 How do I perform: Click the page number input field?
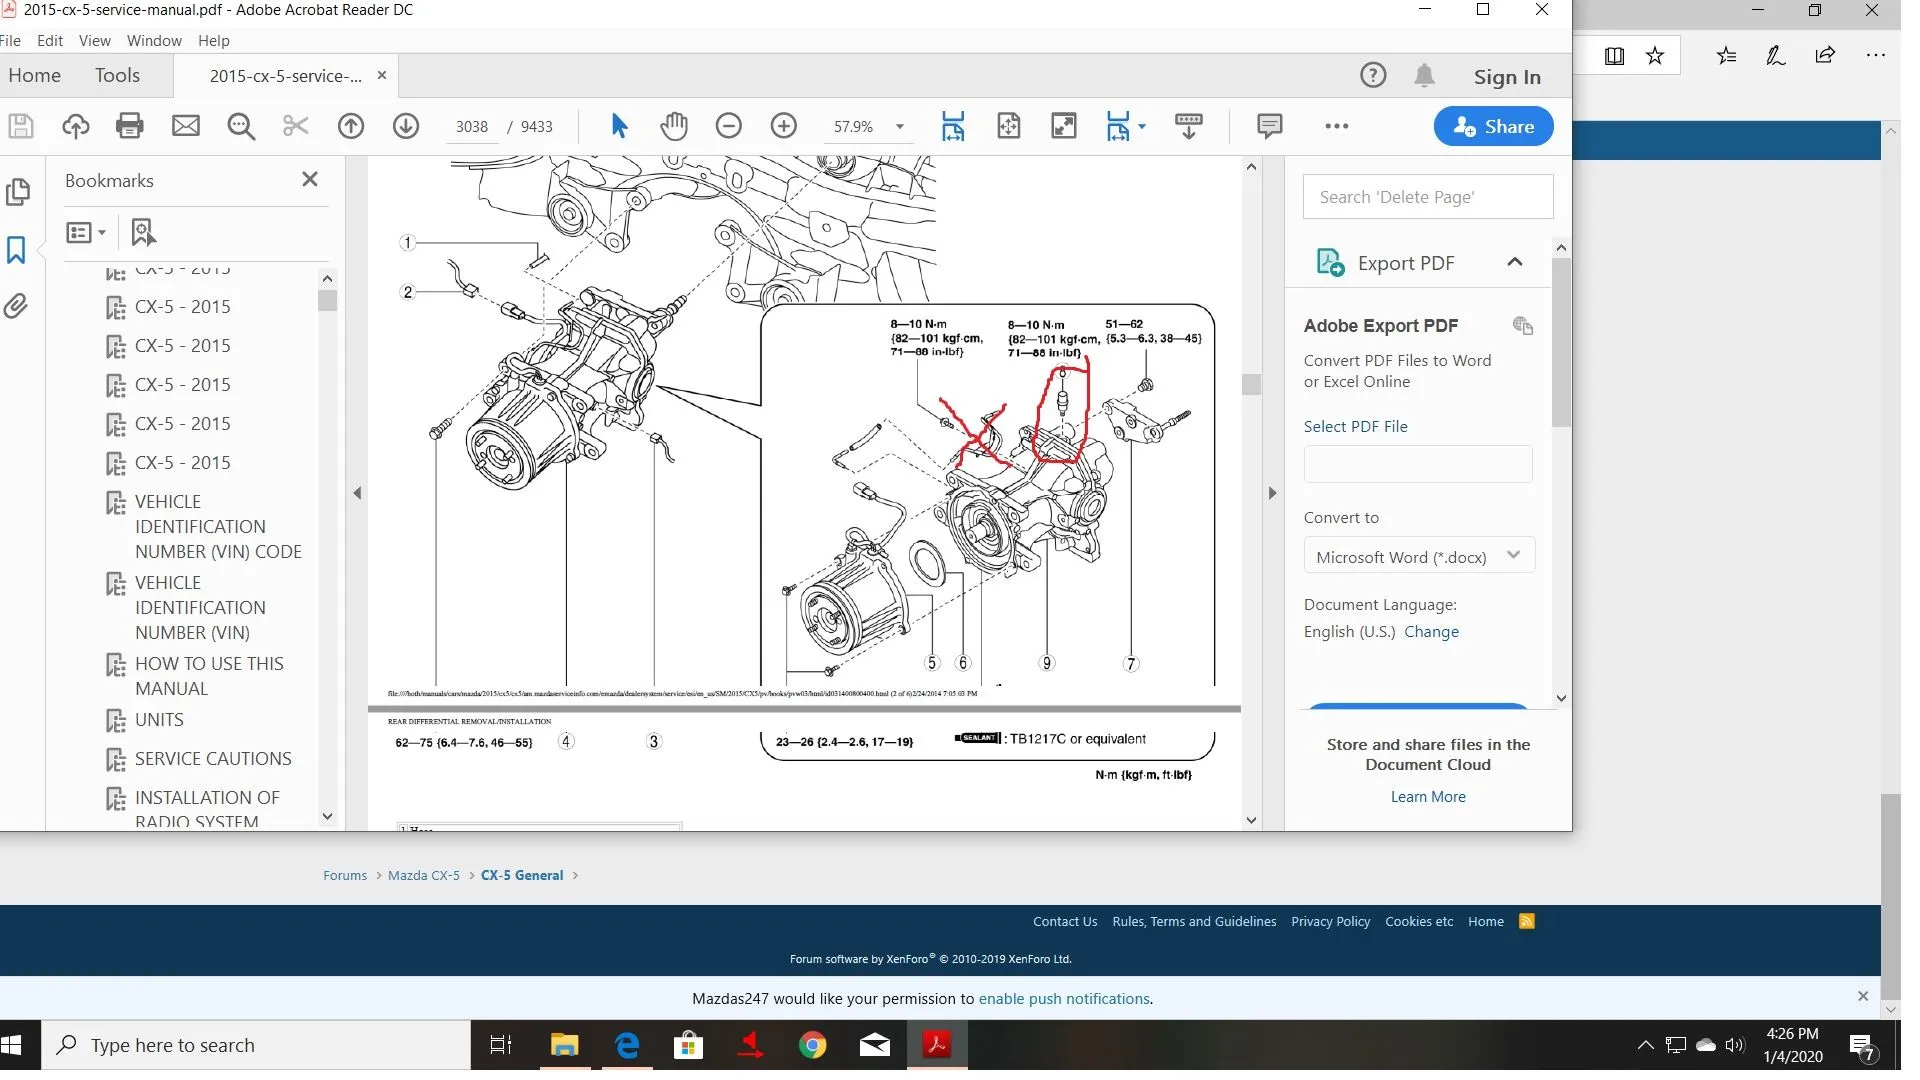click(472, 127)
